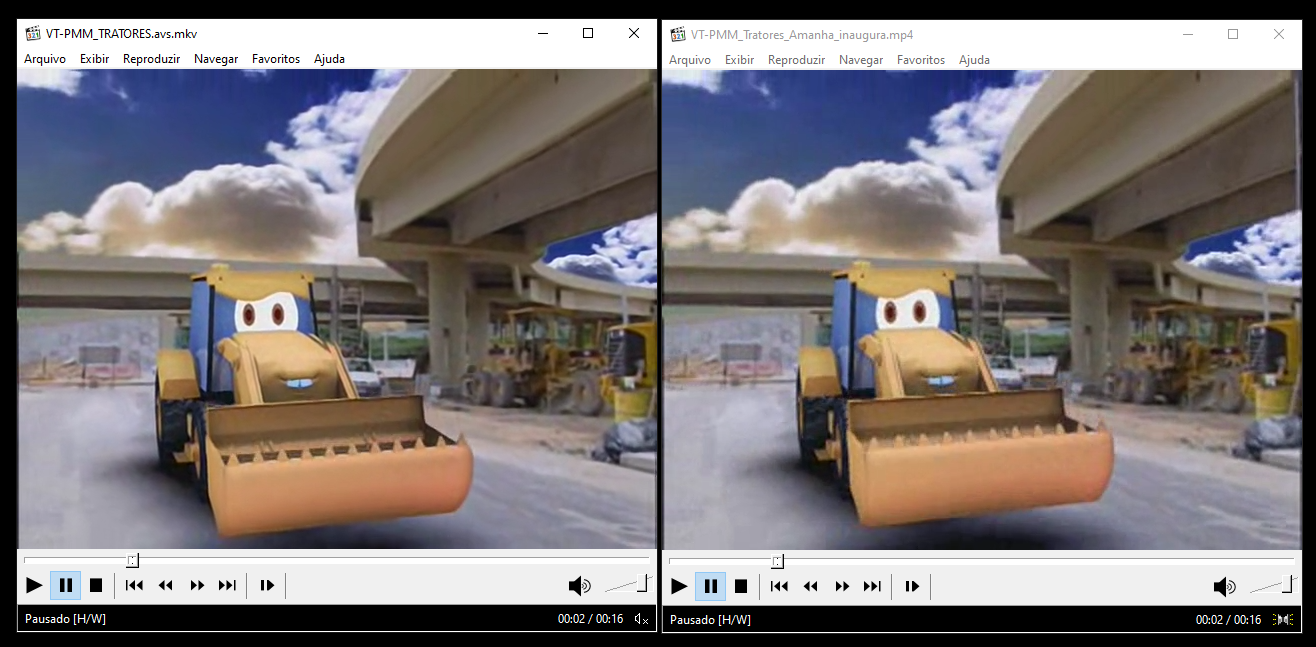Open Reproduzir menu in the mp4 window
1316x647 pixels.
point(796,60)
